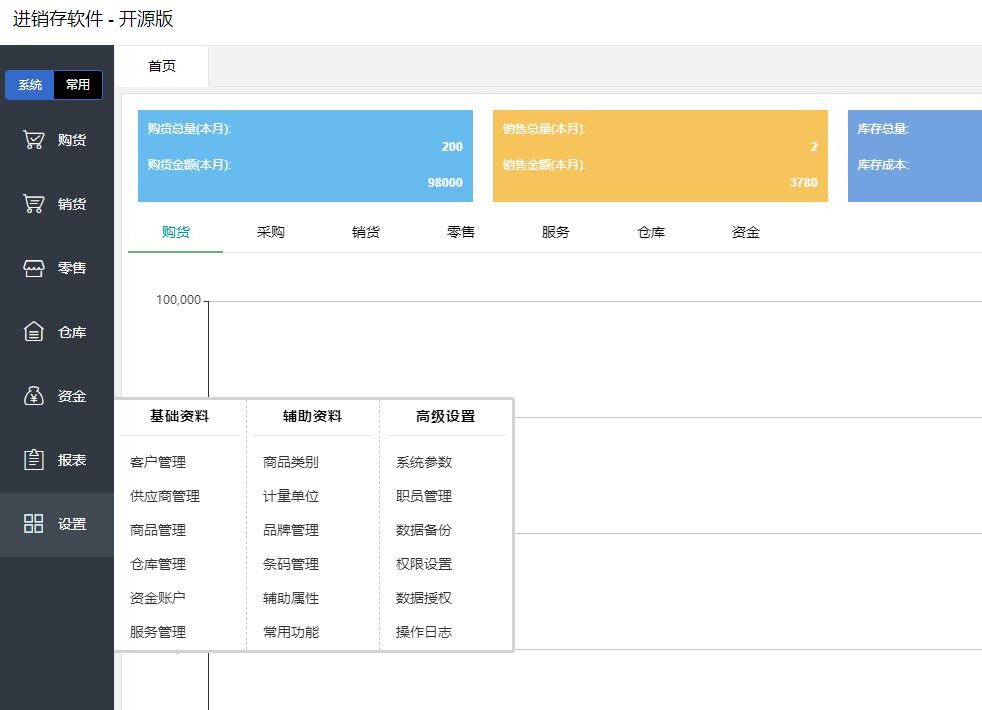
Task: Open 辅助属性 menu entry
Action: tap(291, 598)
